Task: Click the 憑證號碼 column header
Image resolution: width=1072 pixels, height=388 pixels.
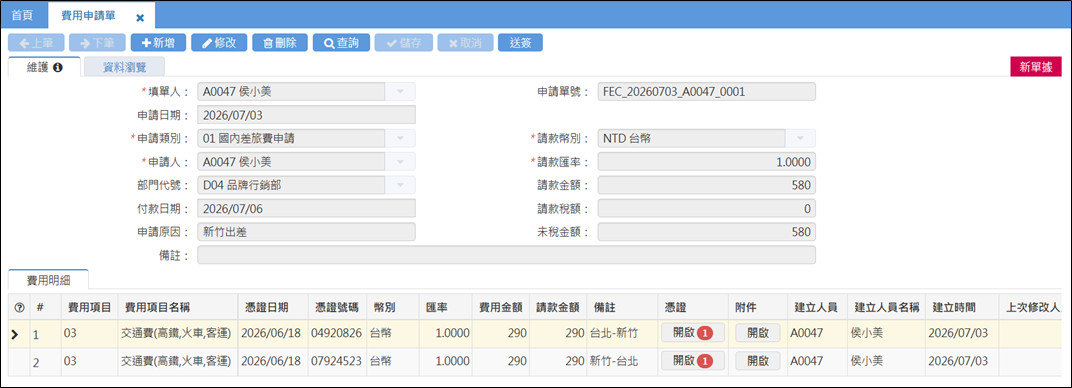Action: click(x=337, y=307)
